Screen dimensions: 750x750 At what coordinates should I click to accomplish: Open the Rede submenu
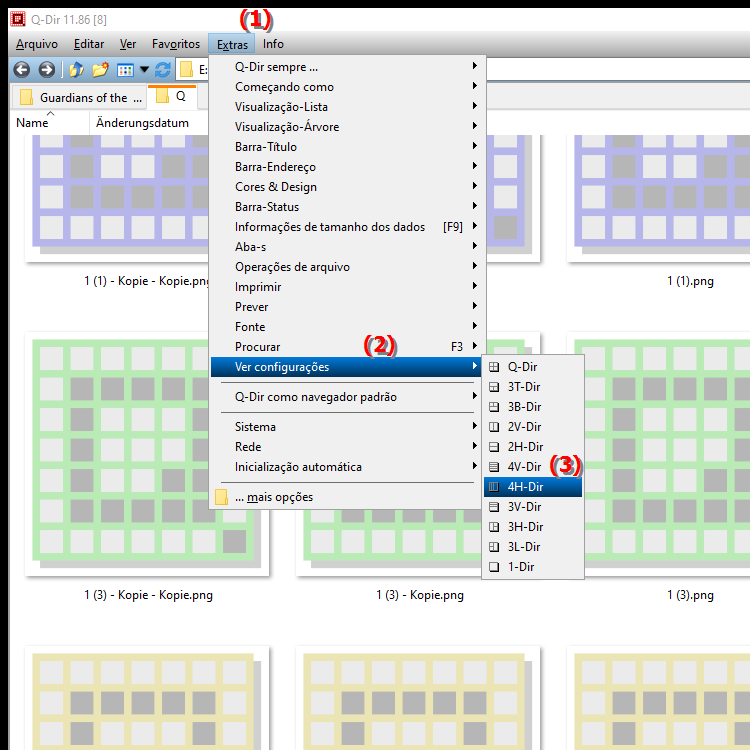click(x=346, y=447)
